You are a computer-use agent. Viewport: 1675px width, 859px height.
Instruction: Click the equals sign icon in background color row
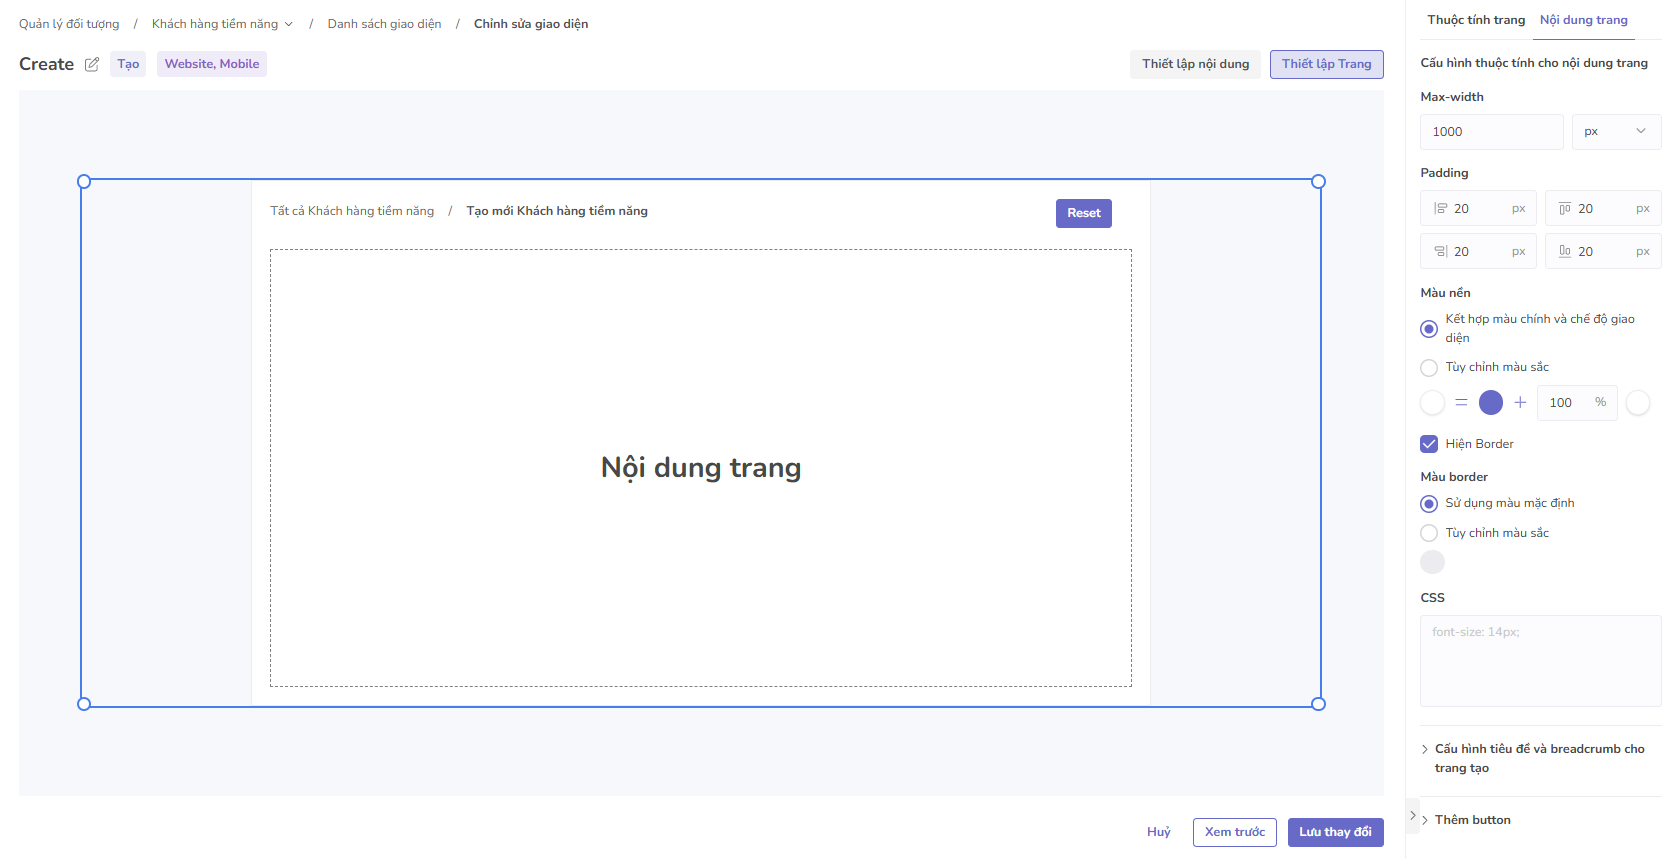point(1461,403)
